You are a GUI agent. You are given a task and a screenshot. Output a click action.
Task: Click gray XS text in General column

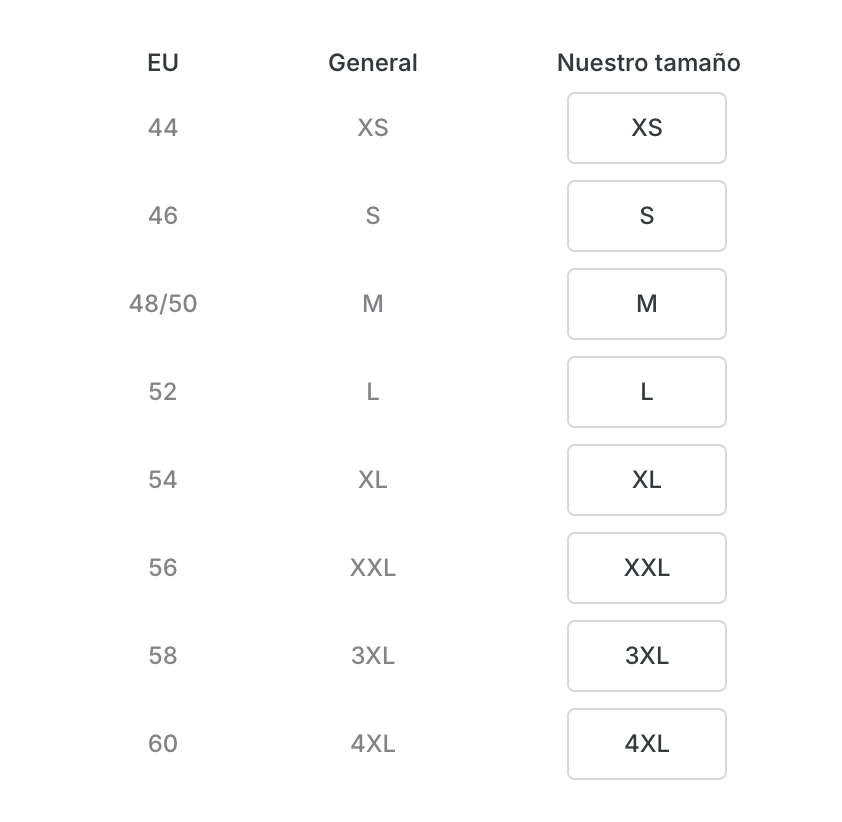[373, 128]
